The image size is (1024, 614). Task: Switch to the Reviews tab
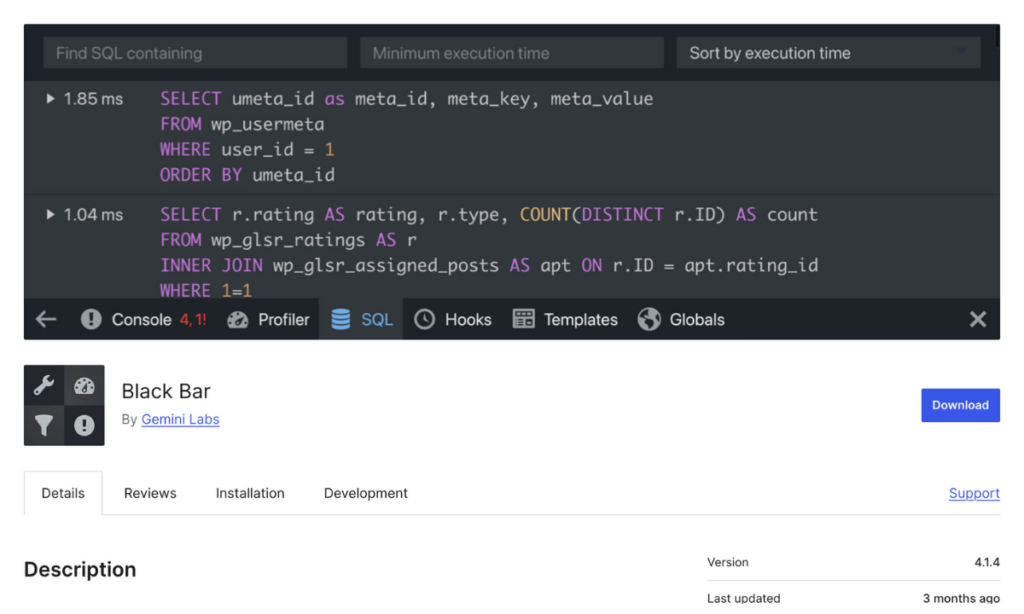click(149, 493)
